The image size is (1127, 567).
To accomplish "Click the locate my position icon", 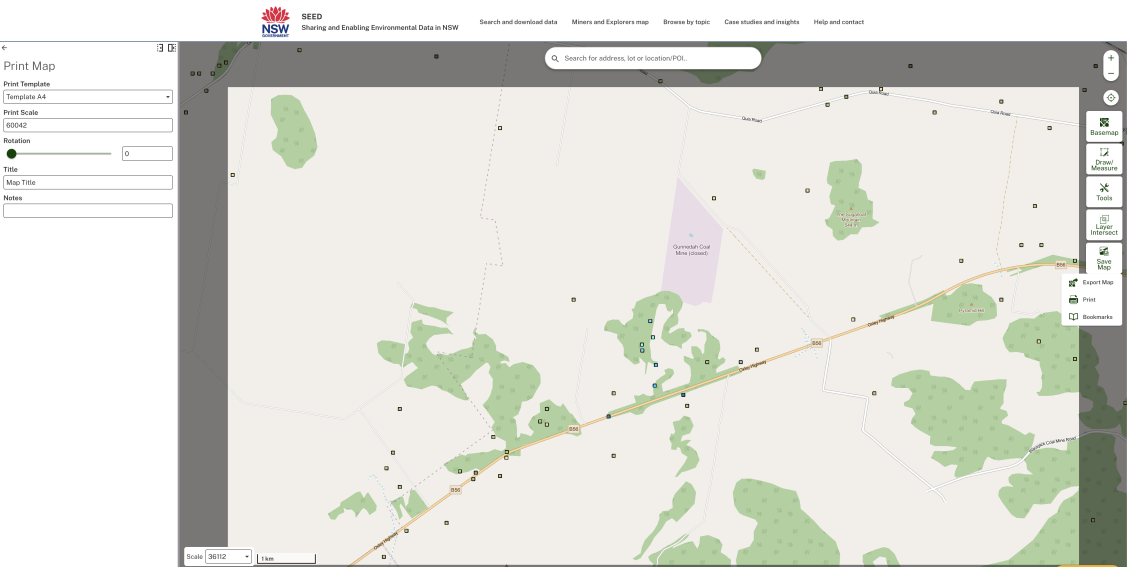I will pos(1111,98).
